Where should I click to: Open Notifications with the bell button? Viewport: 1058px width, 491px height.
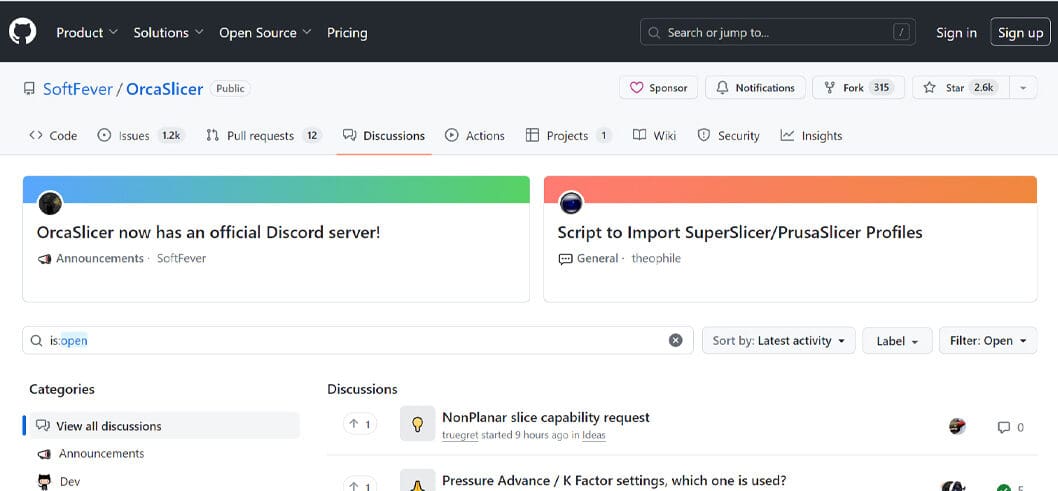point(755,88)
